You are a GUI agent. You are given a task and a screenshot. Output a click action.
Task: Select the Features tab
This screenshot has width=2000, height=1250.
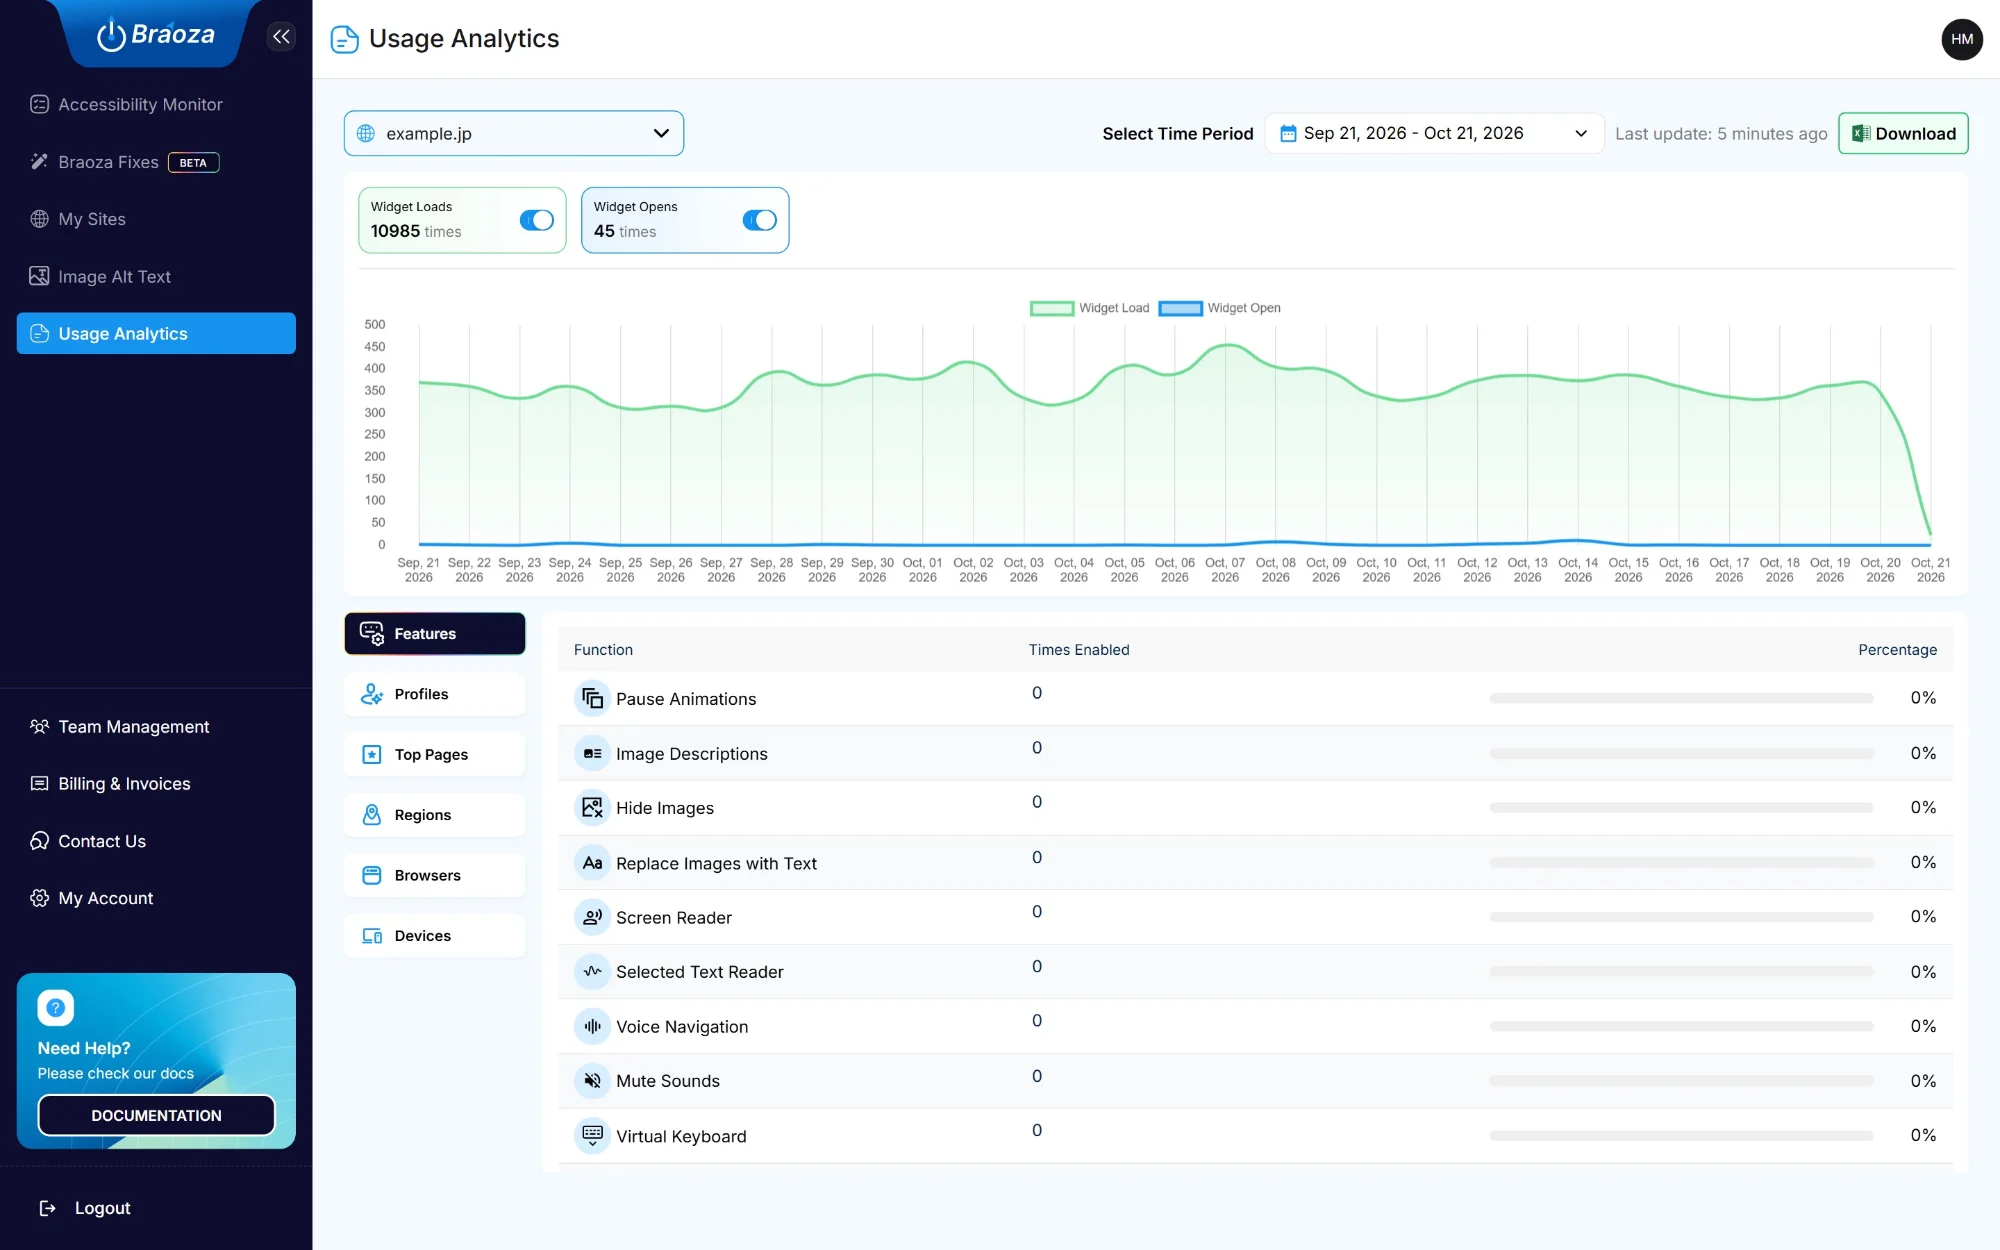435,633
